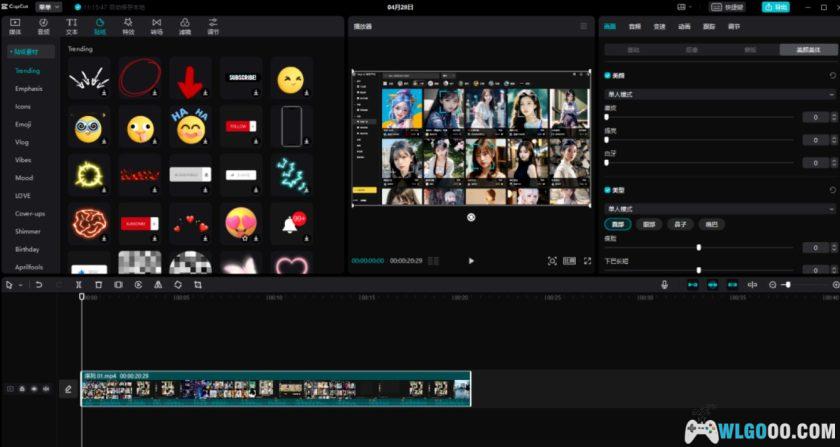Open the Audio panel icon

pos(43,26)
